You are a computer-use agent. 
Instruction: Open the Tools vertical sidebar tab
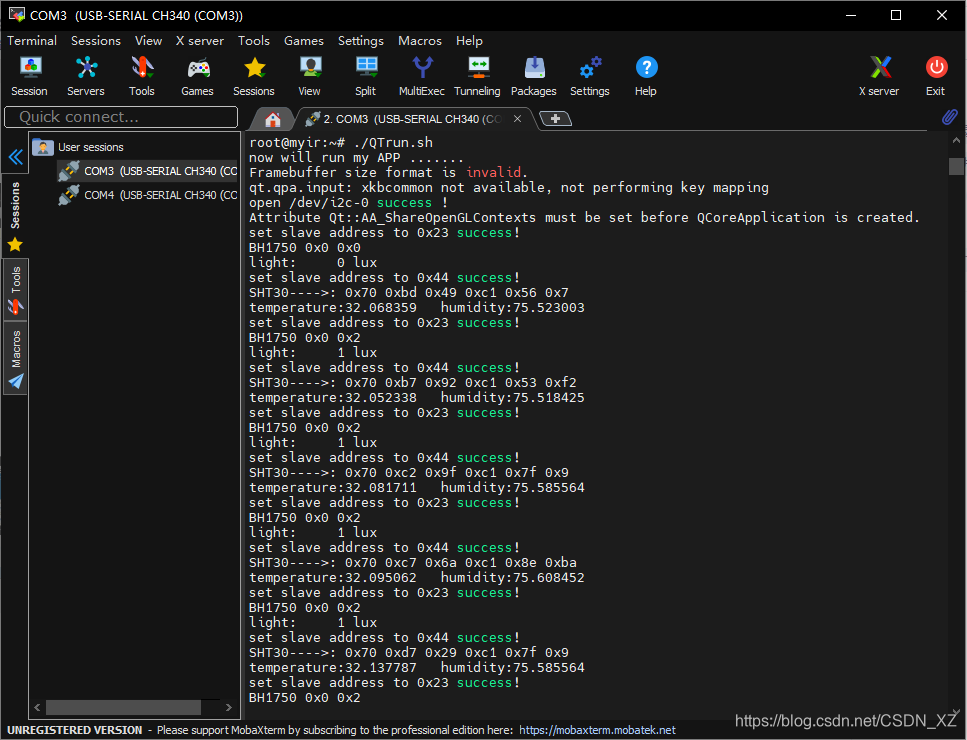coord(15,289)
